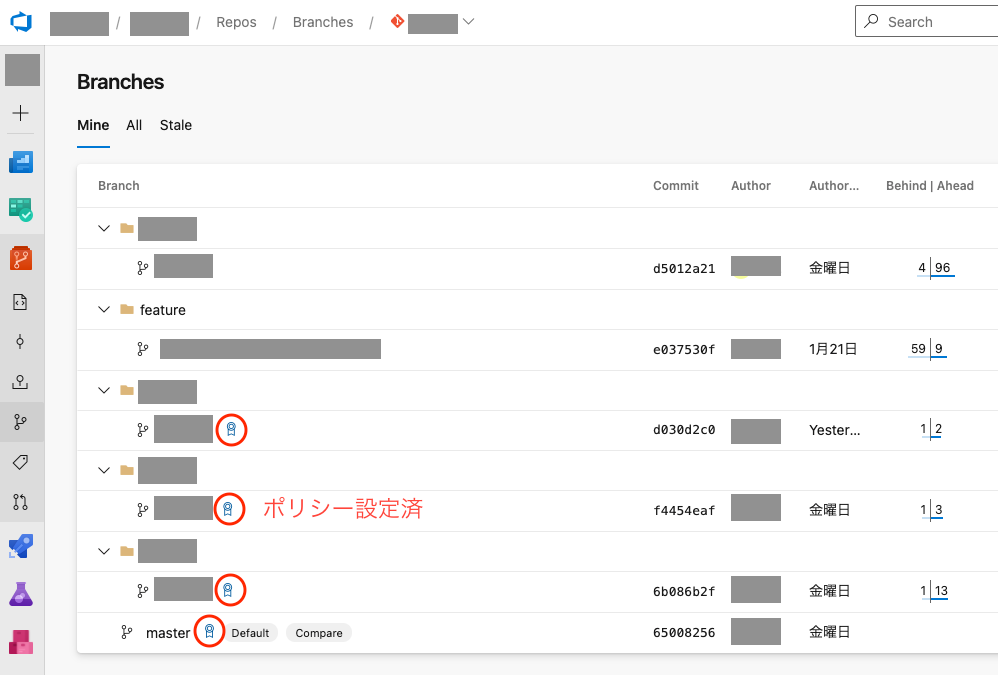Open Test Plans flask icon
The height and width of the screenshot is (675, 998).
click(x=21, y=594)
